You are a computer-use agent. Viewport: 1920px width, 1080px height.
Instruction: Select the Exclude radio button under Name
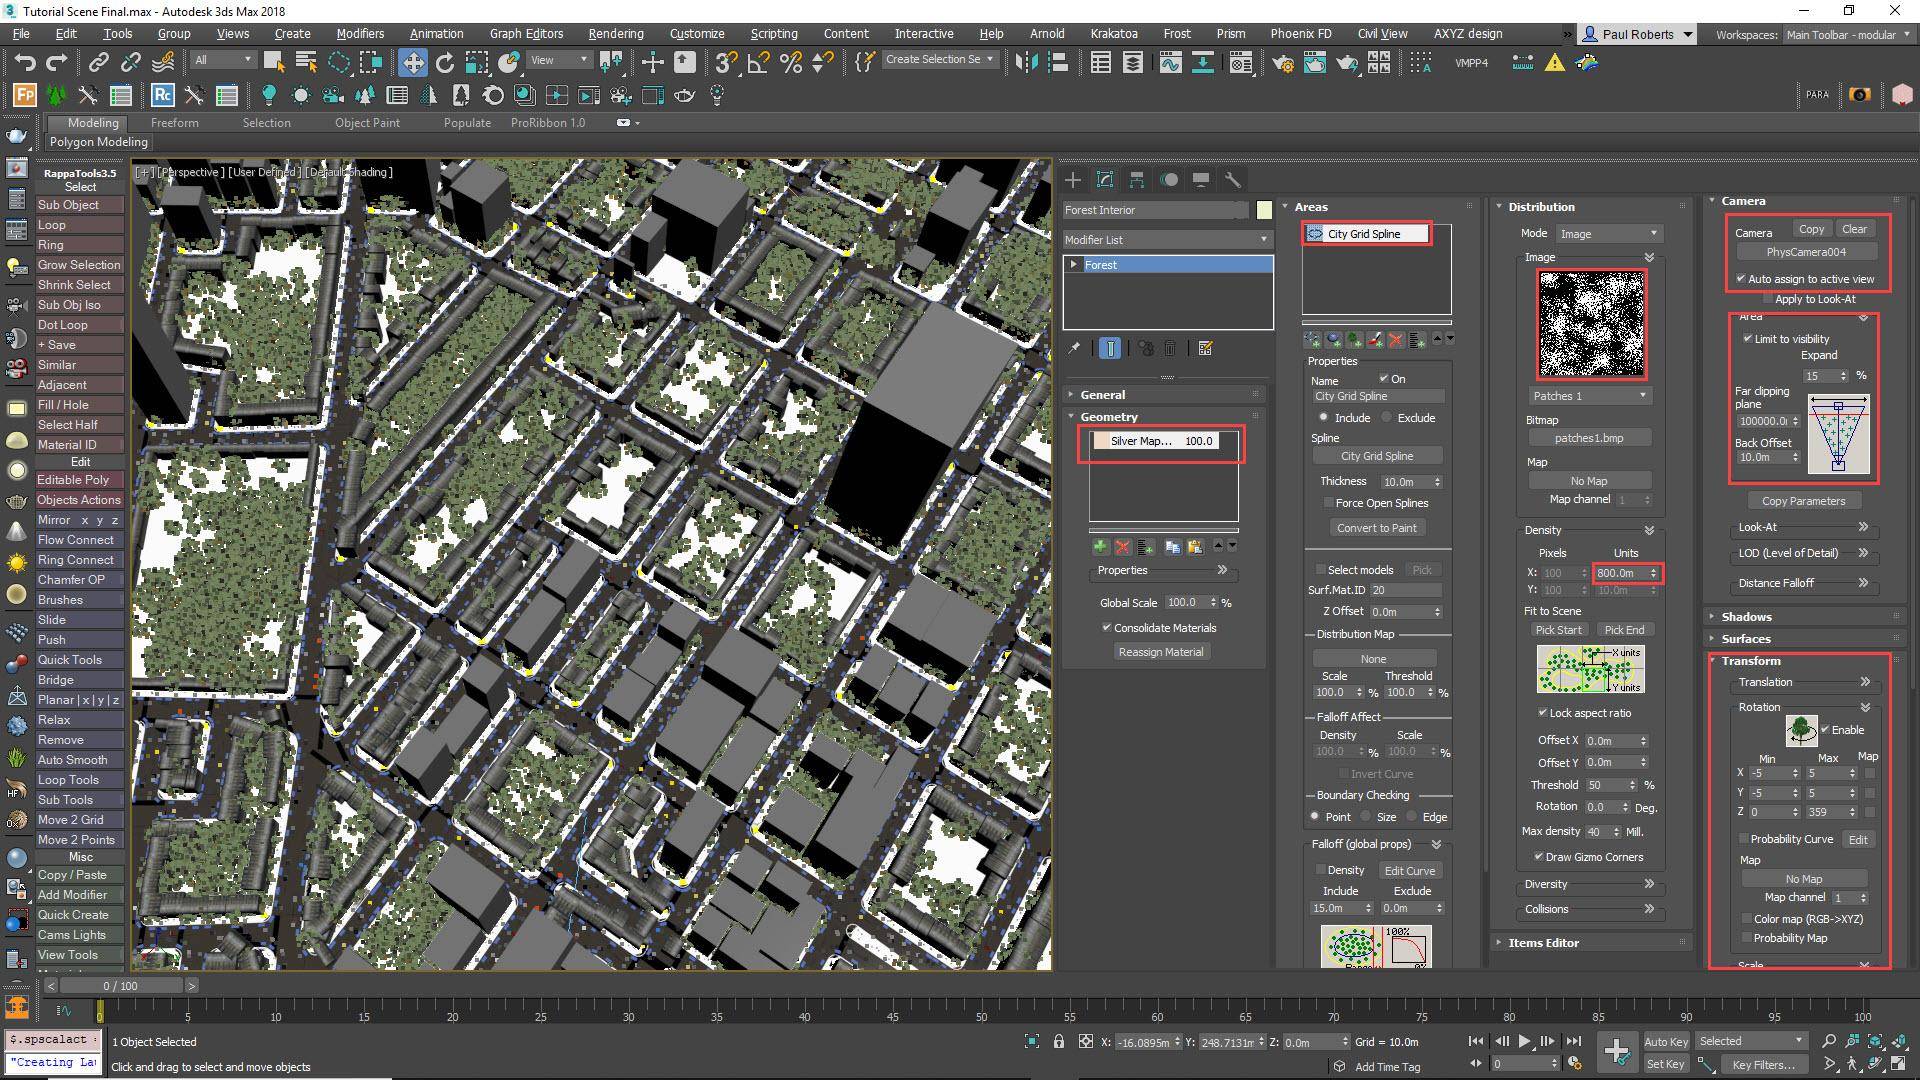click(x=1387, y=418)
